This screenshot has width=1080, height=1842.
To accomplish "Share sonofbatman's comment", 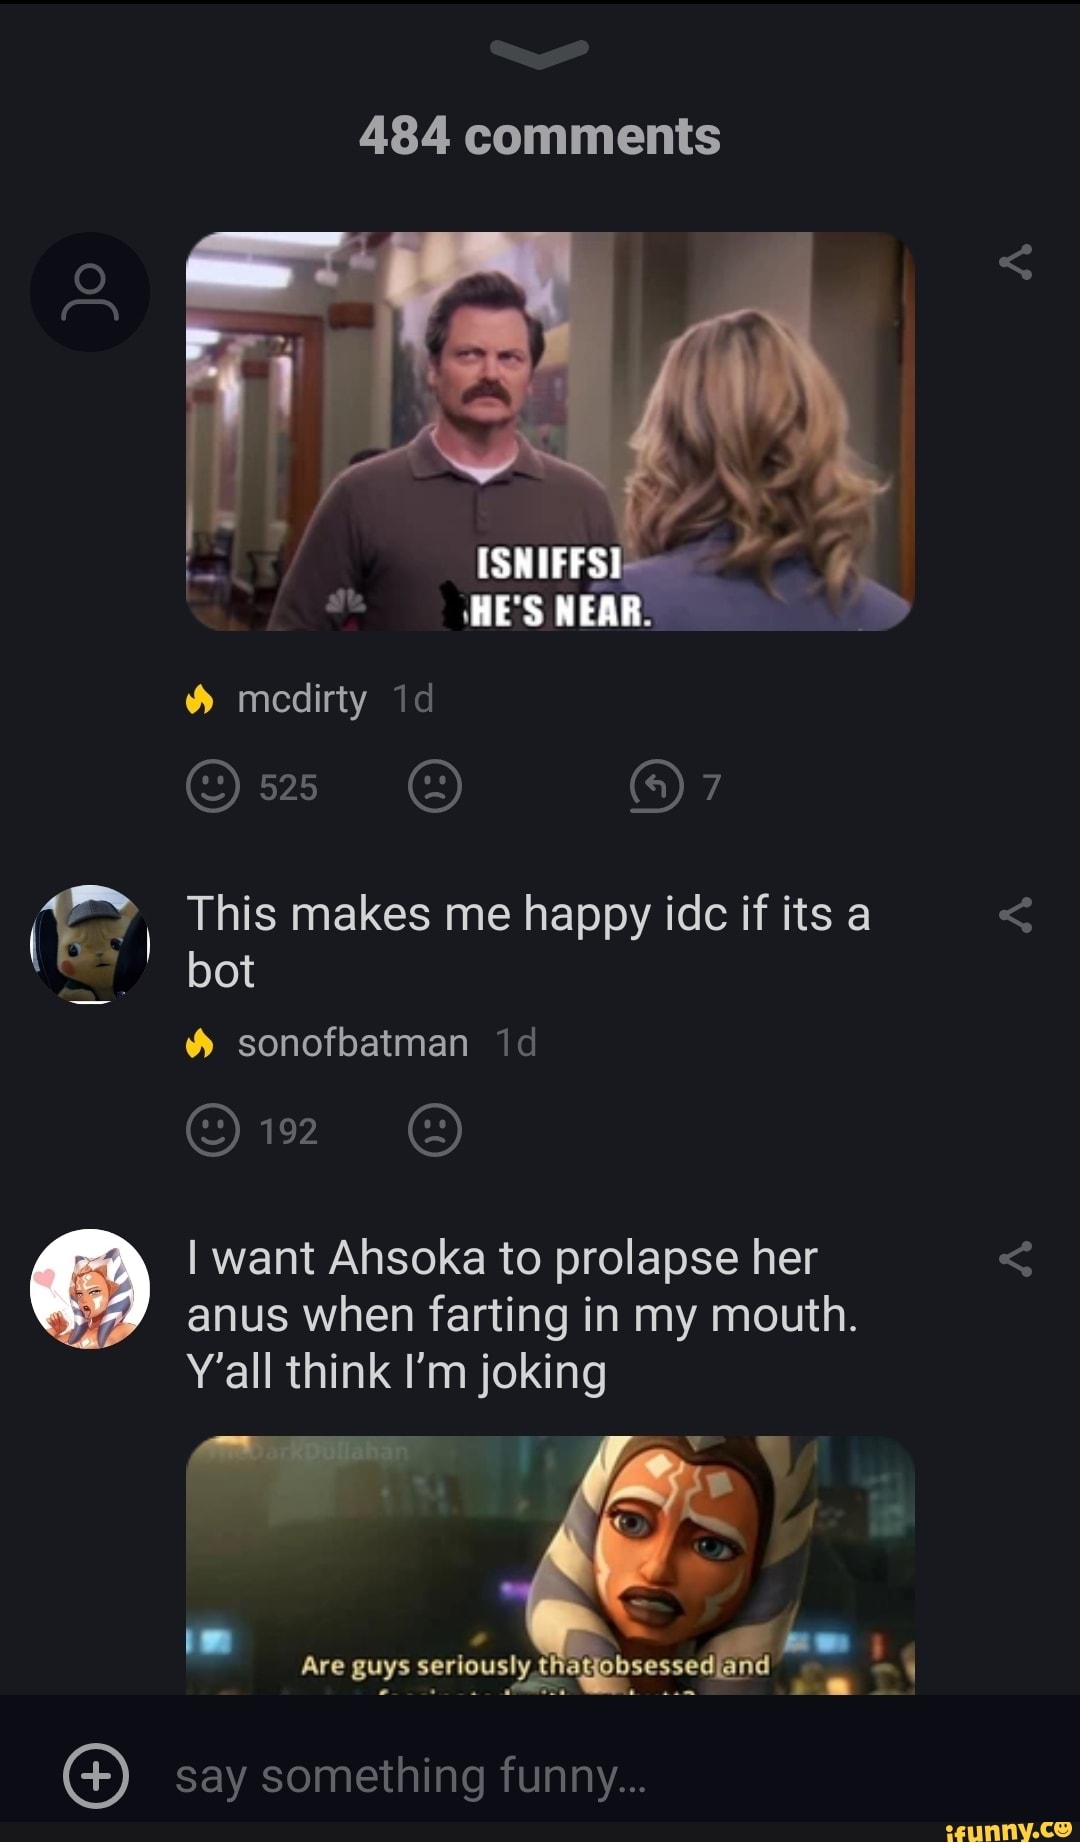I will 1015,915.
